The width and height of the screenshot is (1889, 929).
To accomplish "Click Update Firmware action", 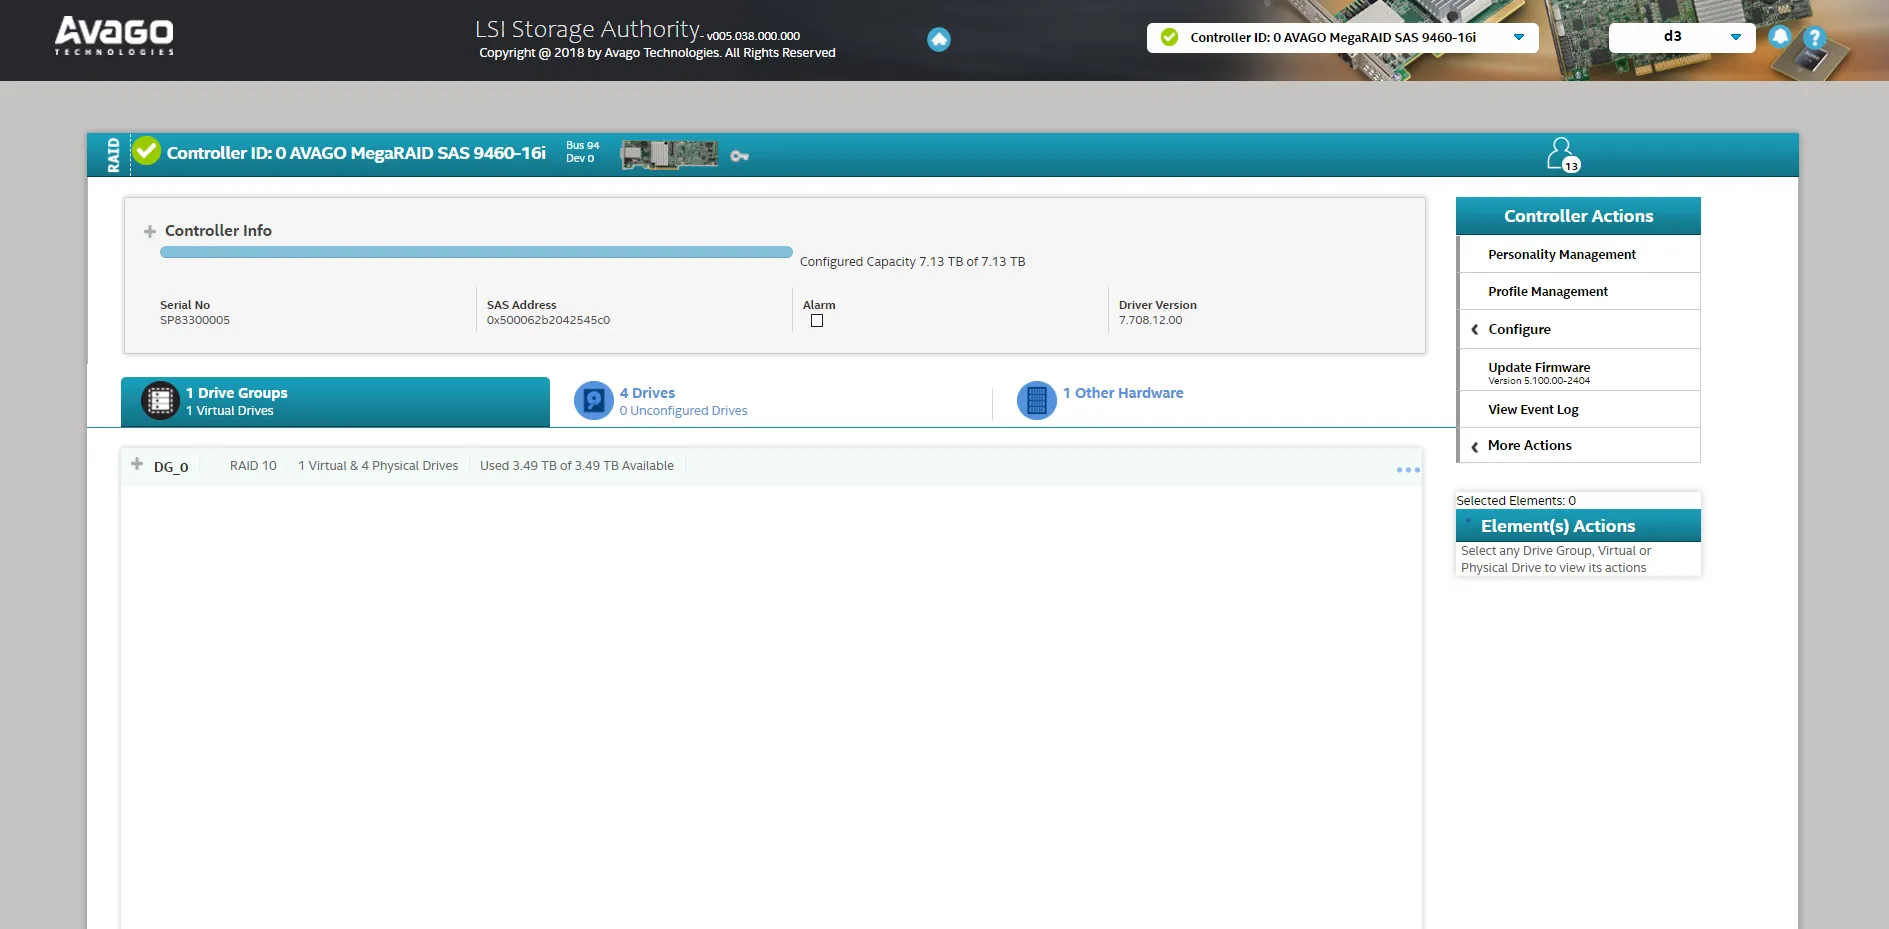I will click(1538, 368).
